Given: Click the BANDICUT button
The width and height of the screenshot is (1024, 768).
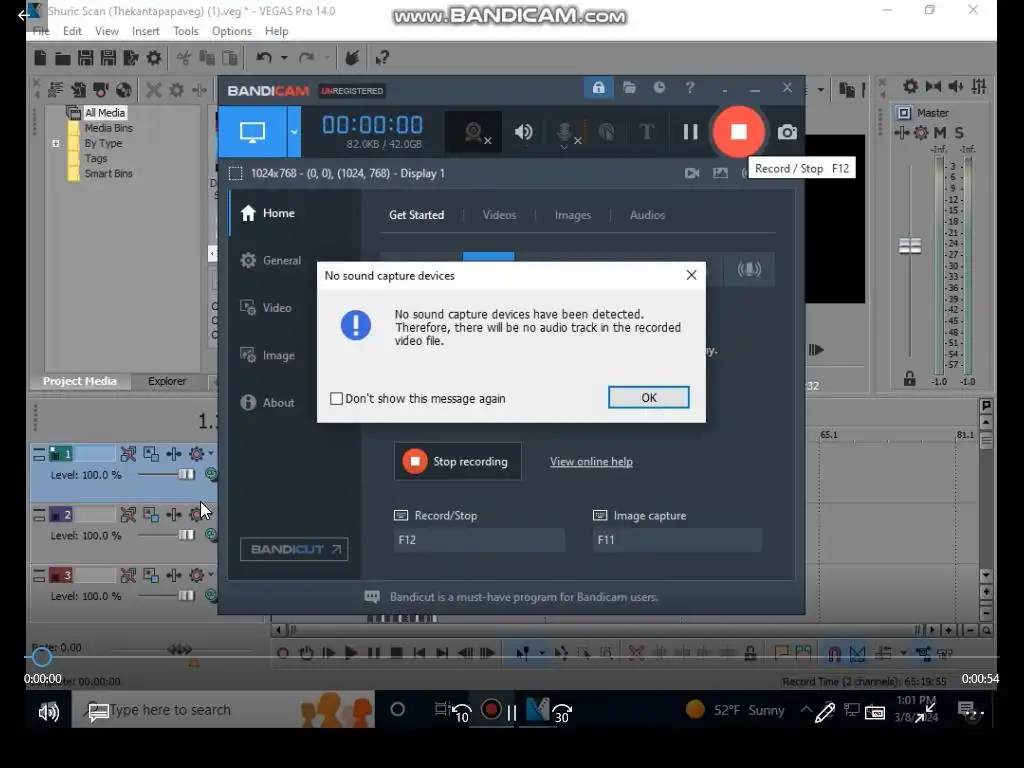Looking at the screenshot, I should pos(294,549).
